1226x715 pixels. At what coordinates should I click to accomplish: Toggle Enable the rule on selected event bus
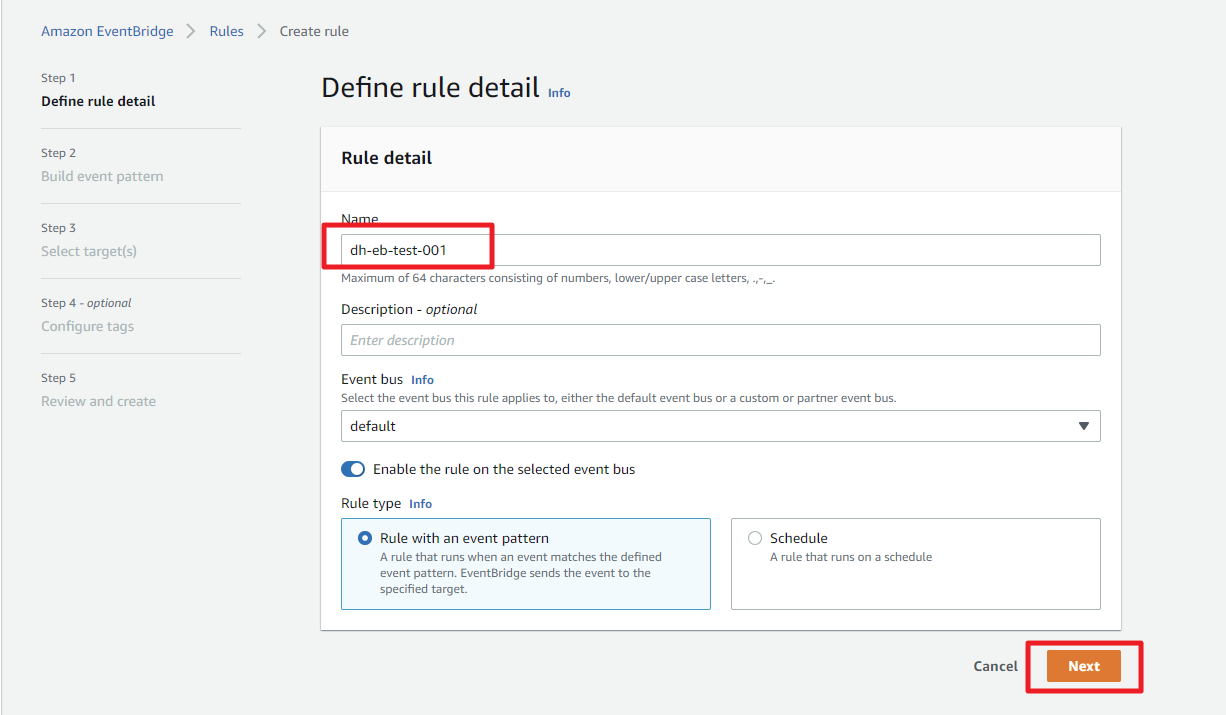click(x=353, y=469)
